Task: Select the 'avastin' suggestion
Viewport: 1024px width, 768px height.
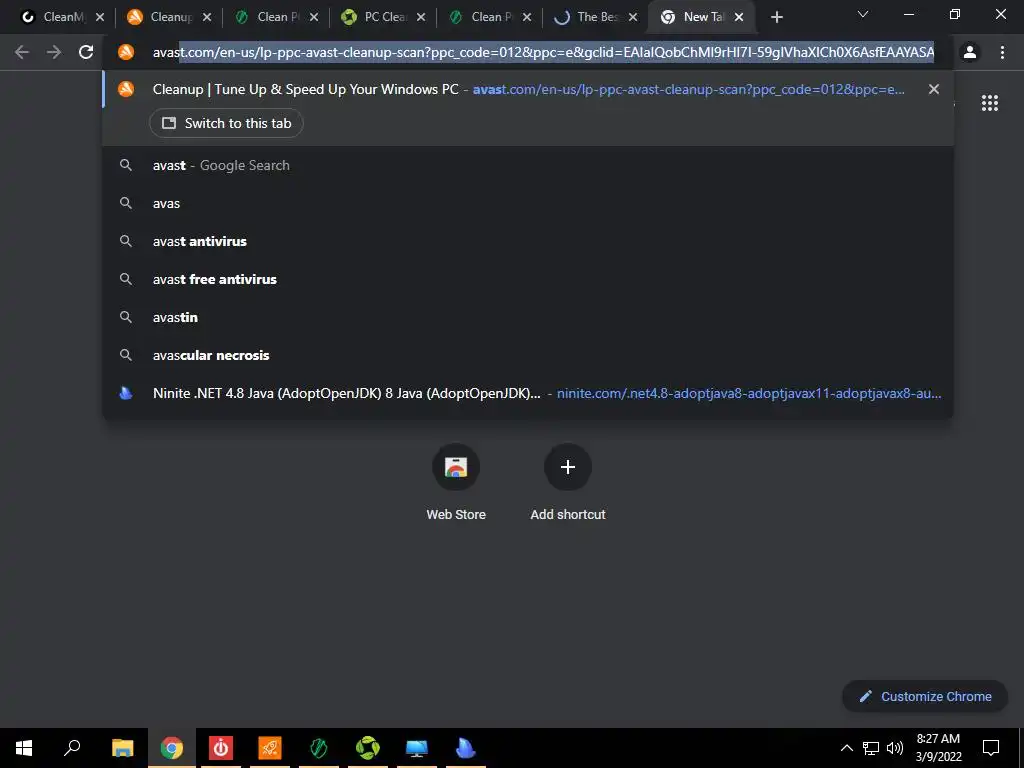Action: tap(528, 317)
